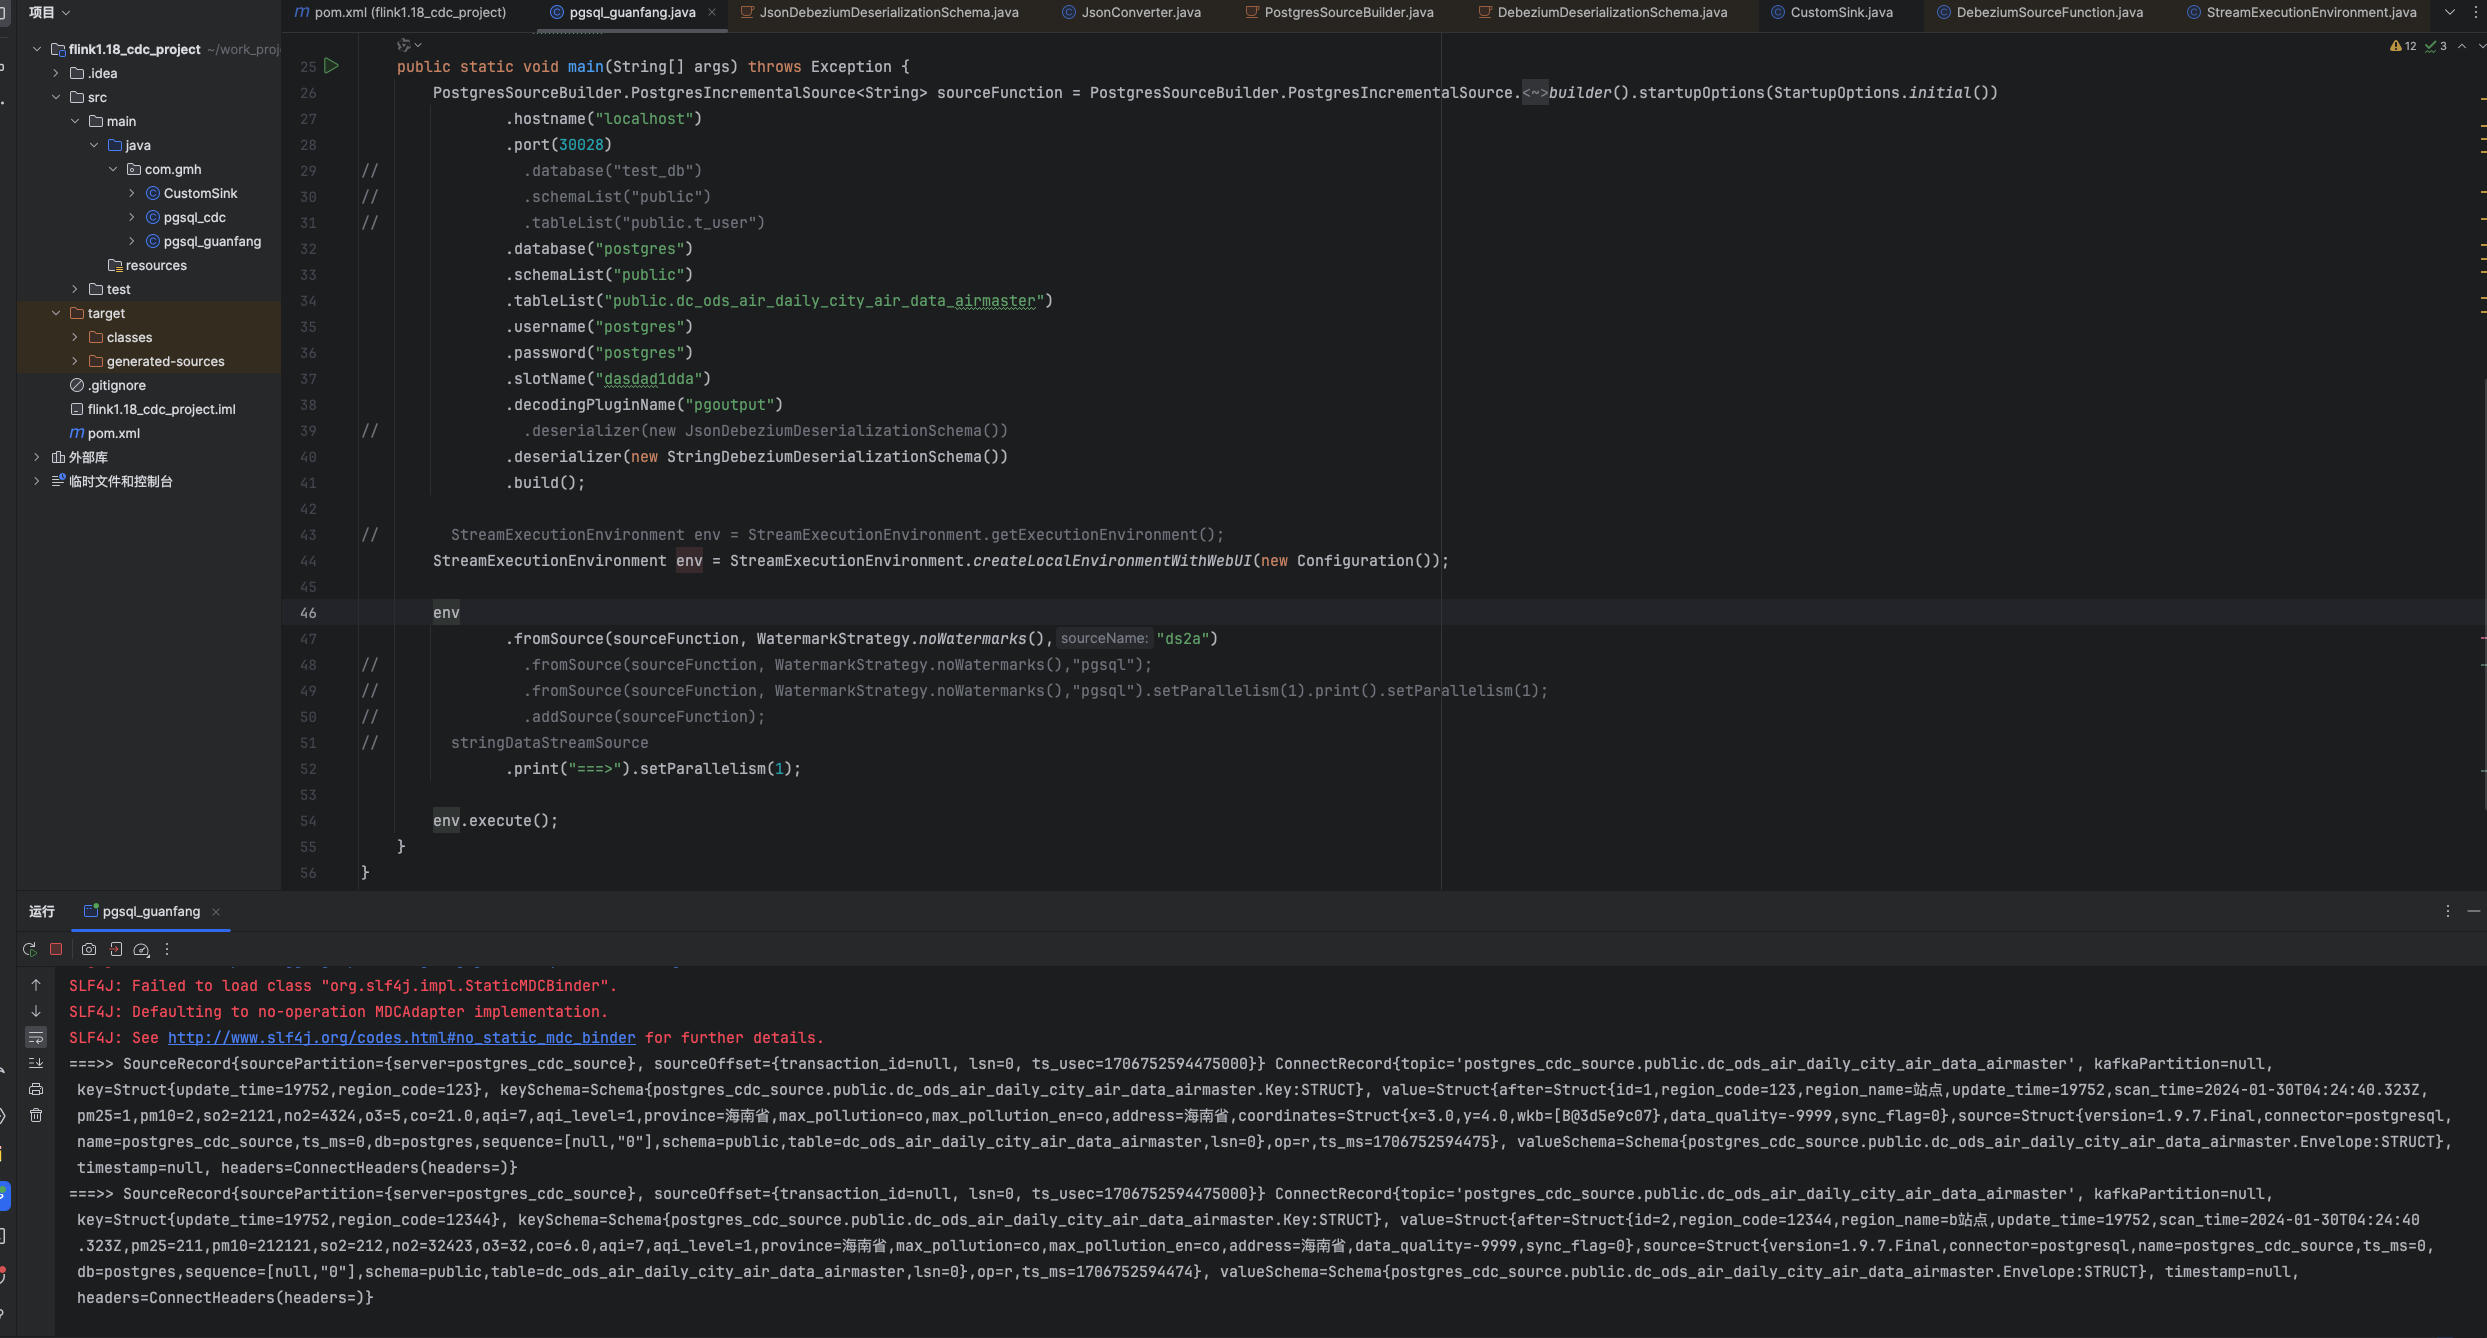Image resolution: width=2487 pixels, height=1338 pixels.
Task: Take thread dump via camera icon
Action: point(89,949)
